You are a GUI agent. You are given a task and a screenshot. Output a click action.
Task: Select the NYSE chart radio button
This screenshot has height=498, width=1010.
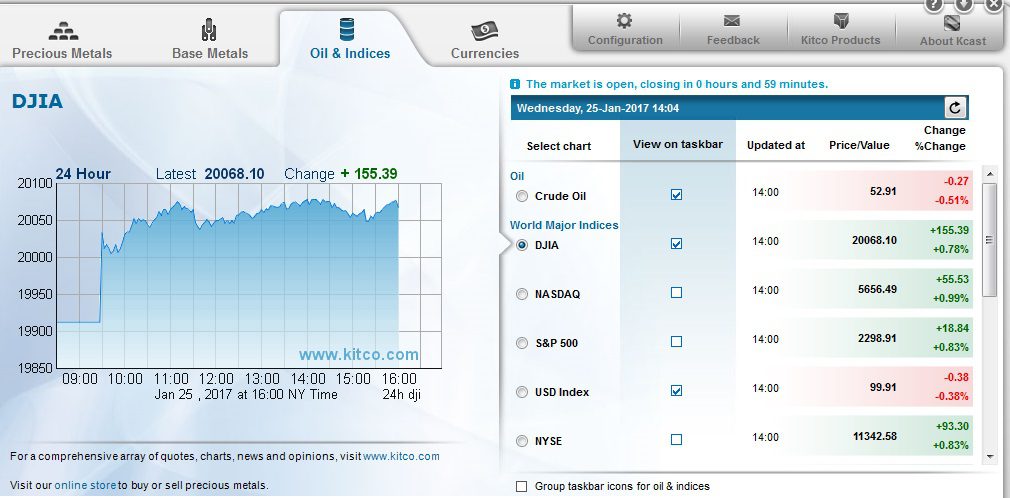pos(522,441)
